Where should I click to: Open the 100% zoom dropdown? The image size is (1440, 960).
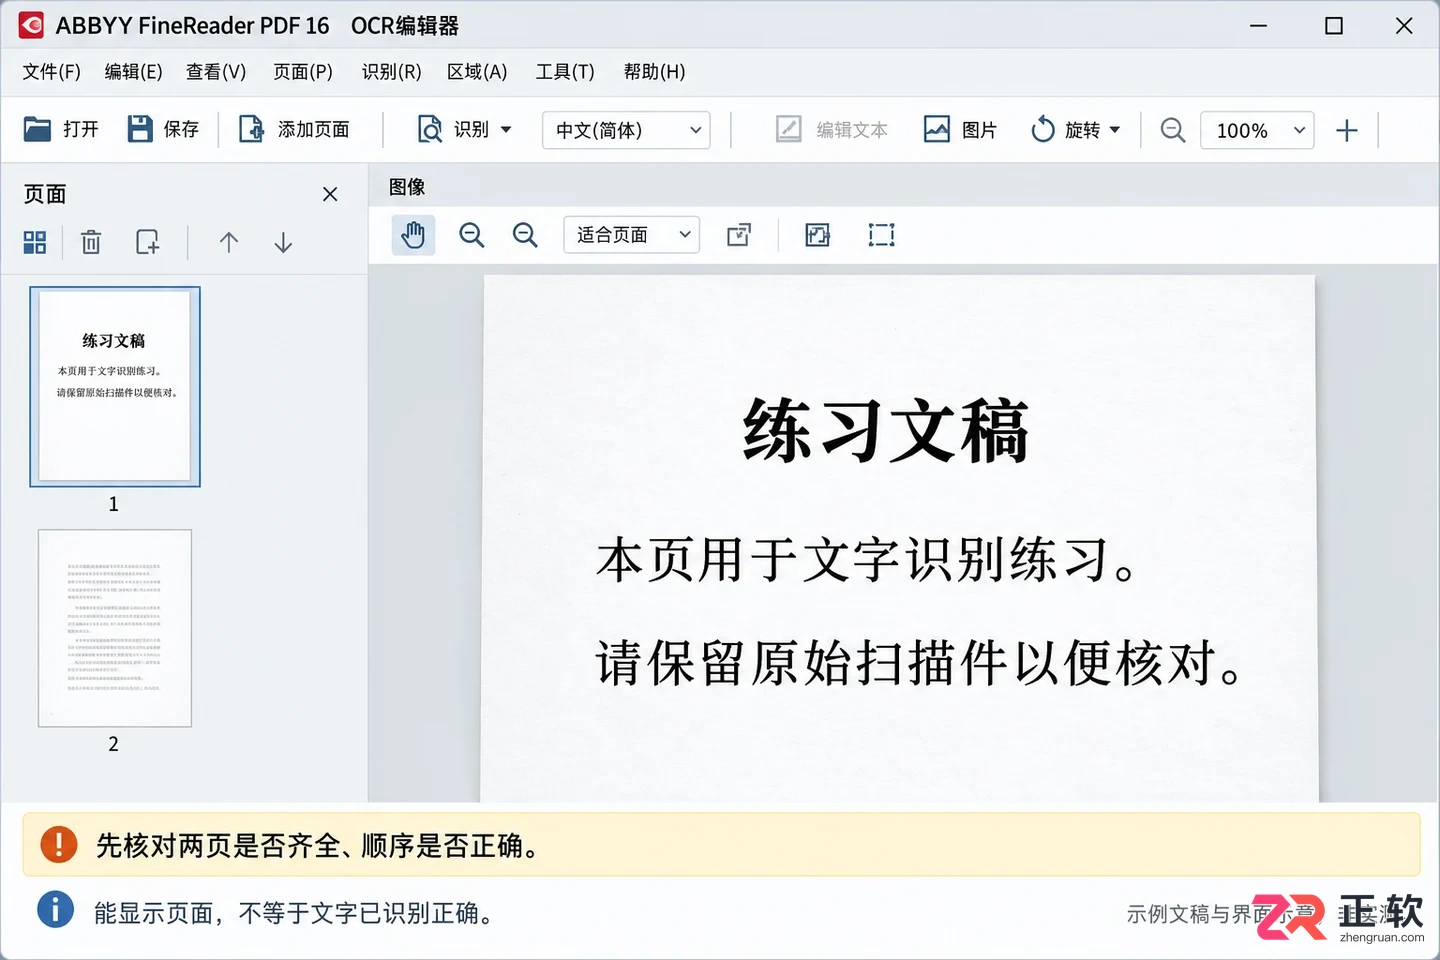1257,130
